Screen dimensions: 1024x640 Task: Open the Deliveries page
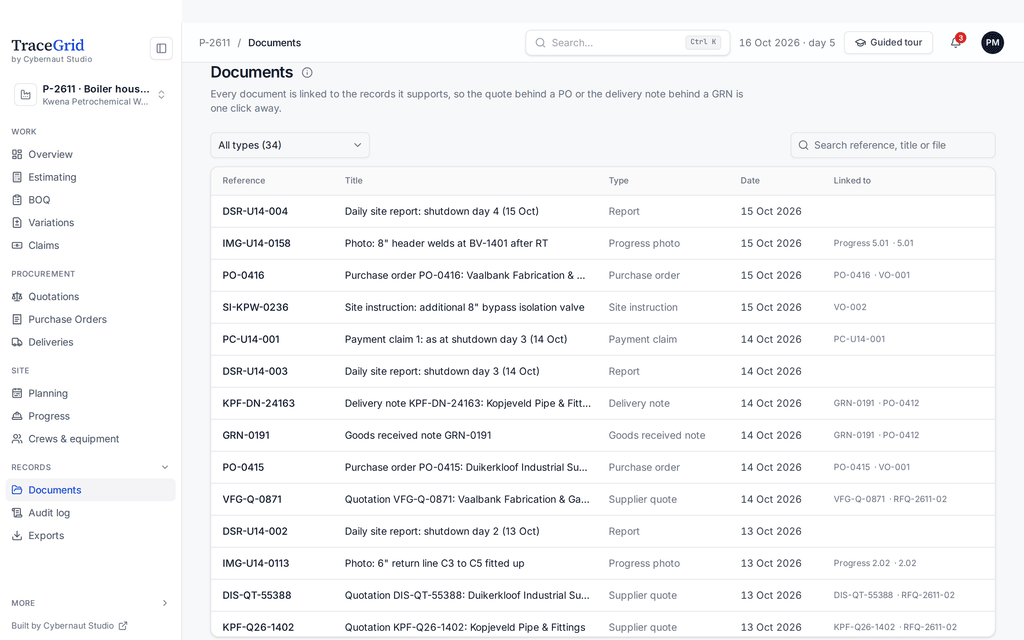[91, 342]
